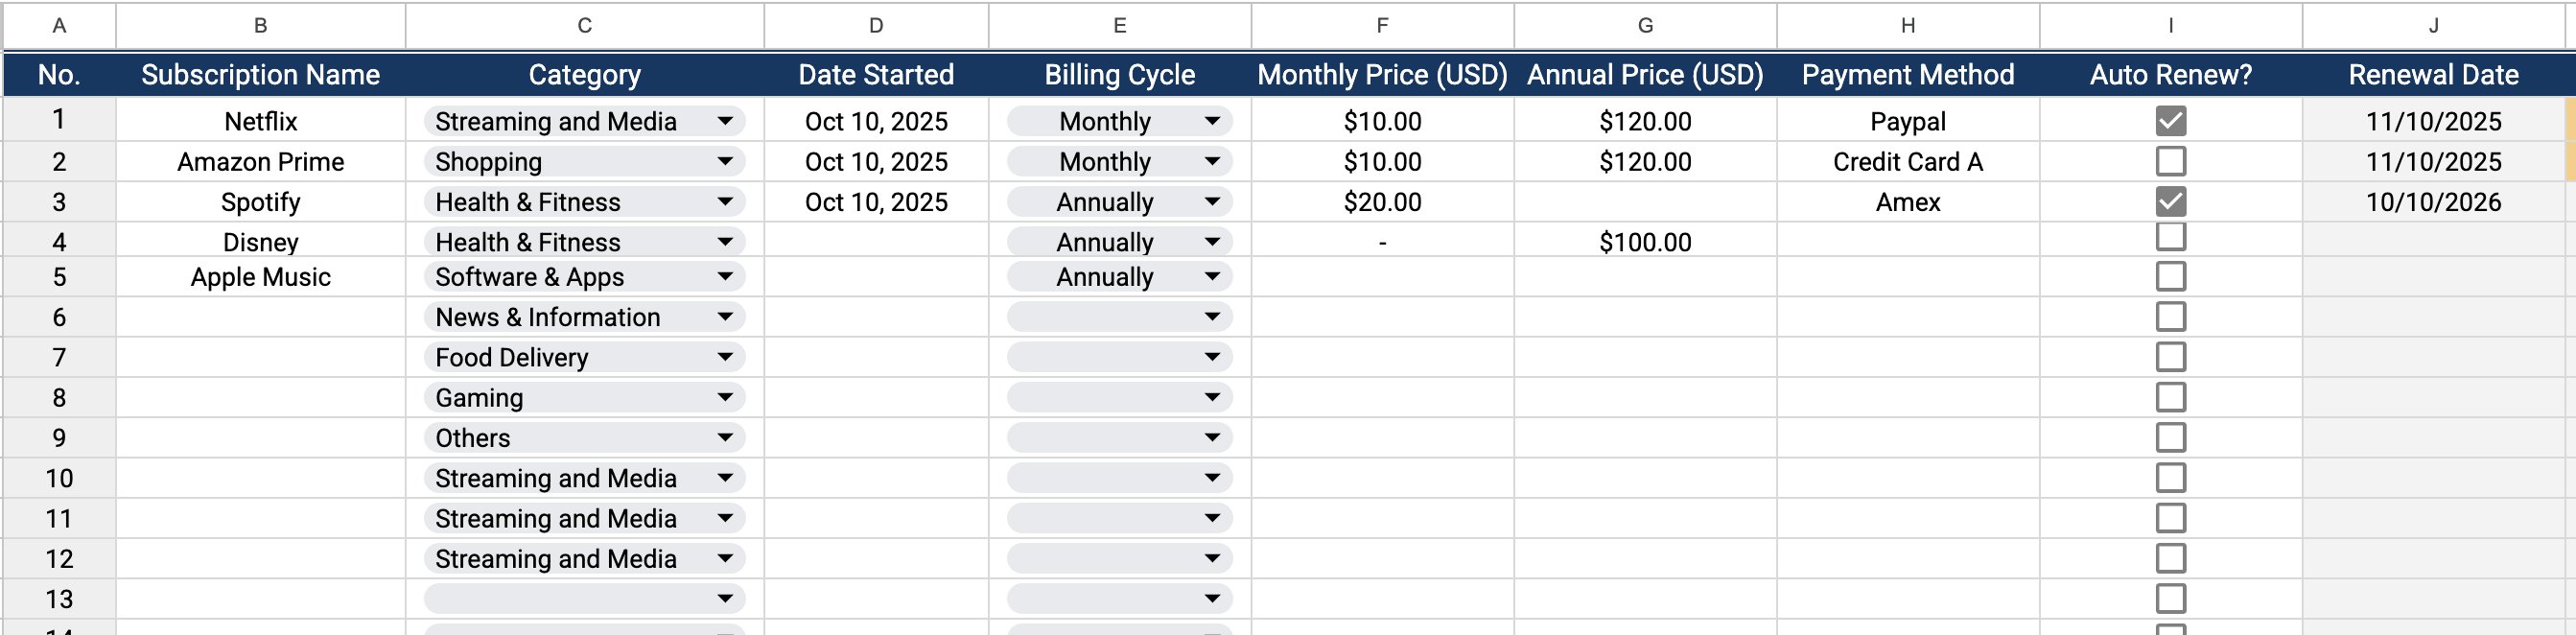Click the Oct 10, 2025 date for Spotify
Image resolution: width=2576 pixels, height=635 pixels.
click(876, 202)
